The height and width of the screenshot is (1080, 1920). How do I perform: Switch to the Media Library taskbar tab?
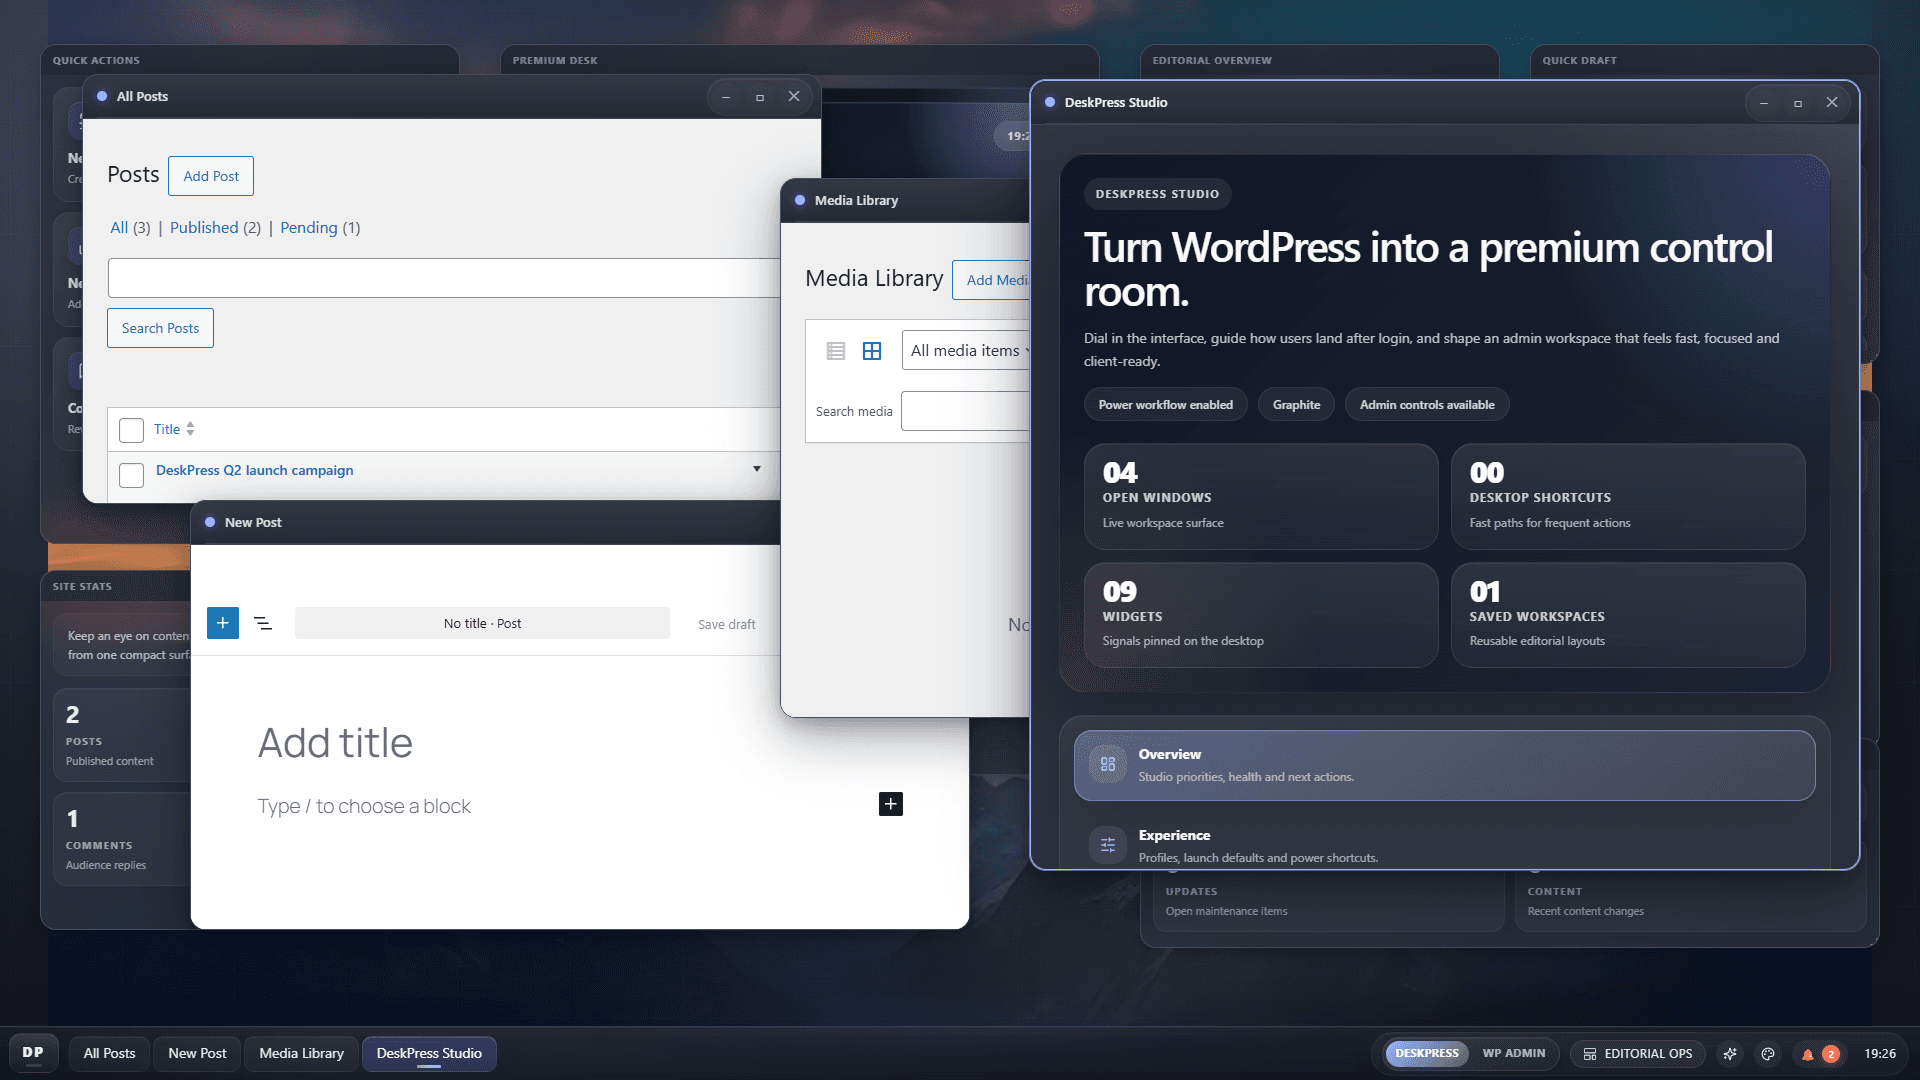coord(301,1053)
